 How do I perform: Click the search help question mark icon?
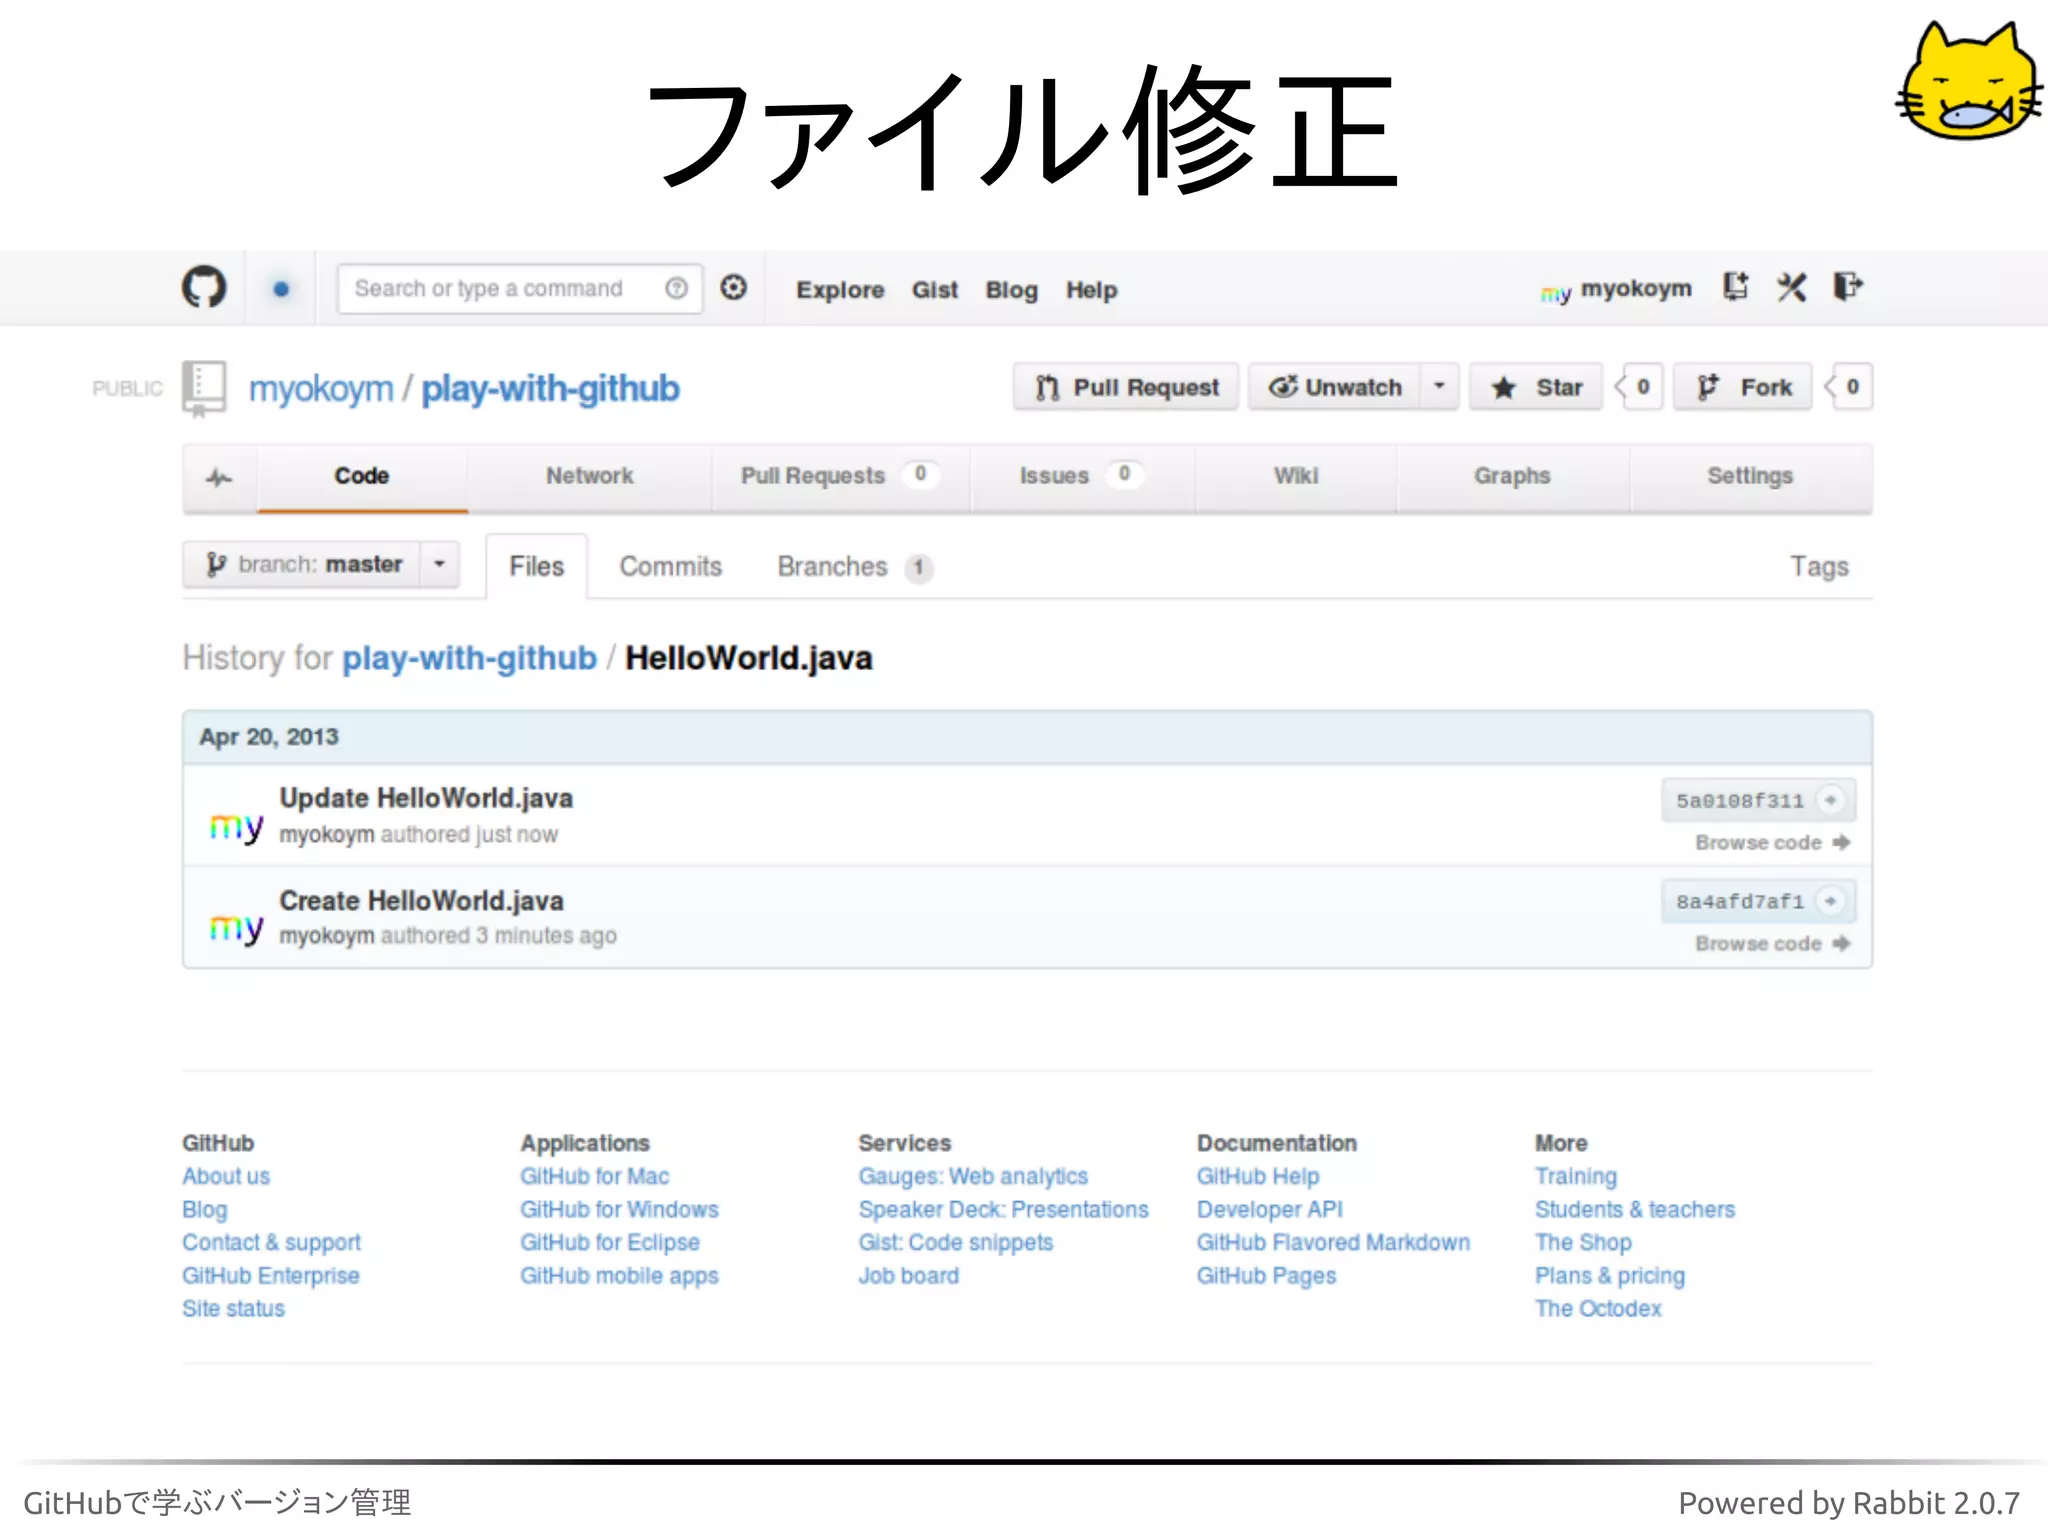[x=677, y=288]
